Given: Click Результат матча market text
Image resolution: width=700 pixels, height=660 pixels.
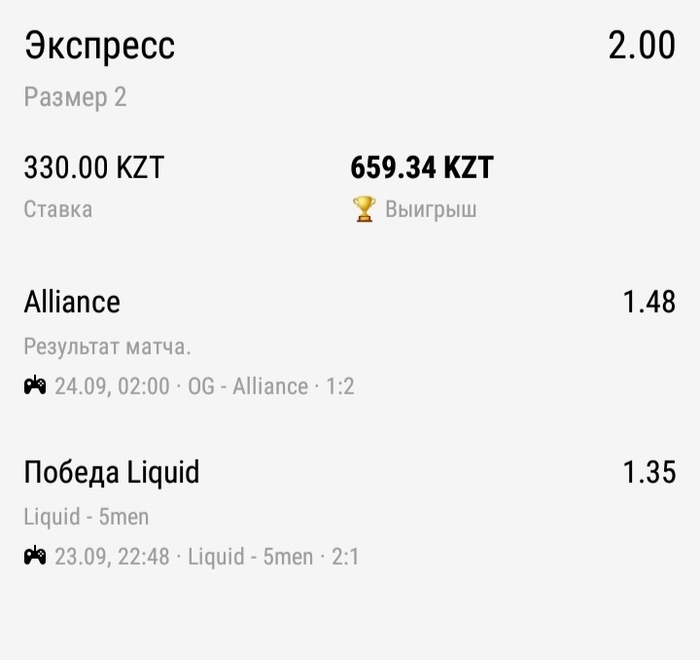Looking at the screenshot, I should tap(107, 347).
